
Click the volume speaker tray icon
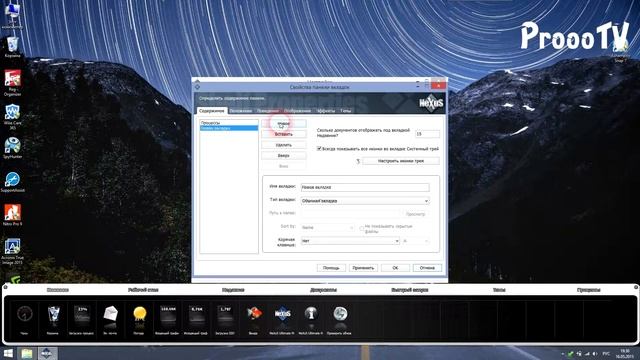[595, 353]
